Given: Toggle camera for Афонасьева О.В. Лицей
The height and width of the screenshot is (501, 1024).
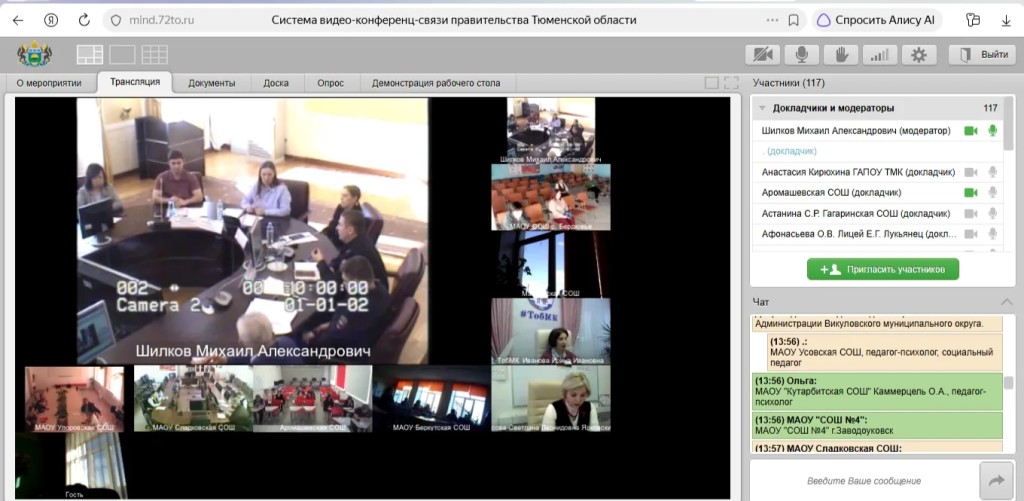Looking at the screenshot, I should (971, 234).
